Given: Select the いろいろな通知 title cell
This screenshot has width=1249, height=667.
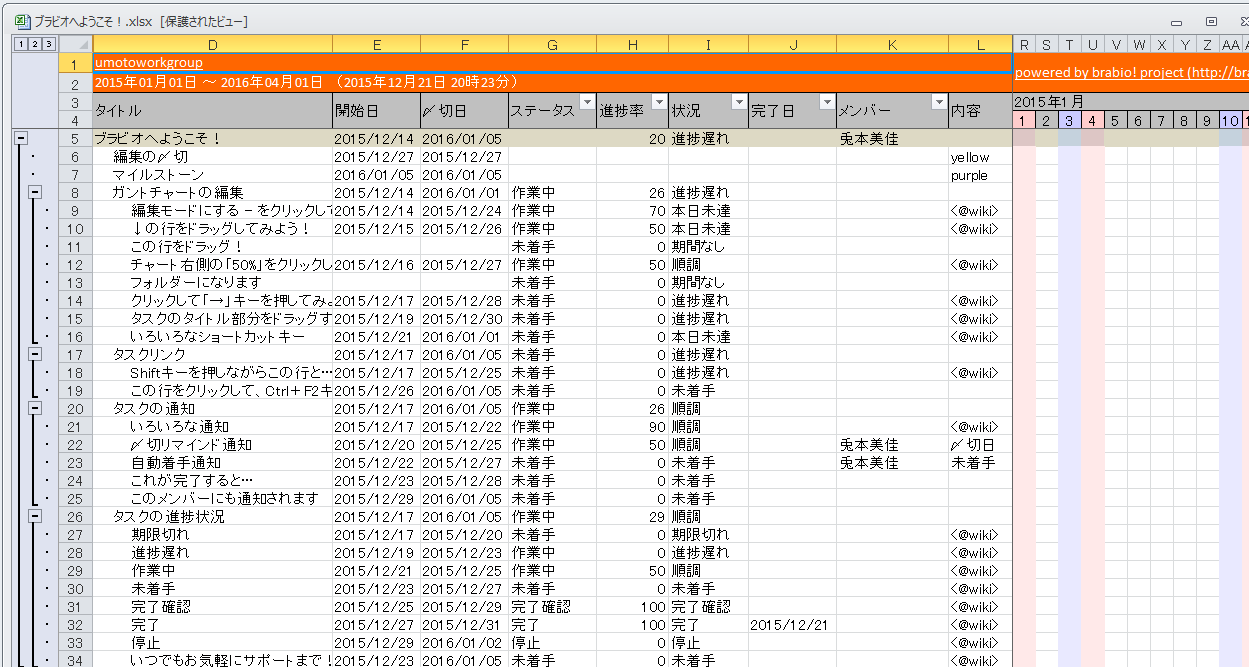Looking at the screenshot, I should pyautogui.click(x=213, y=427).
